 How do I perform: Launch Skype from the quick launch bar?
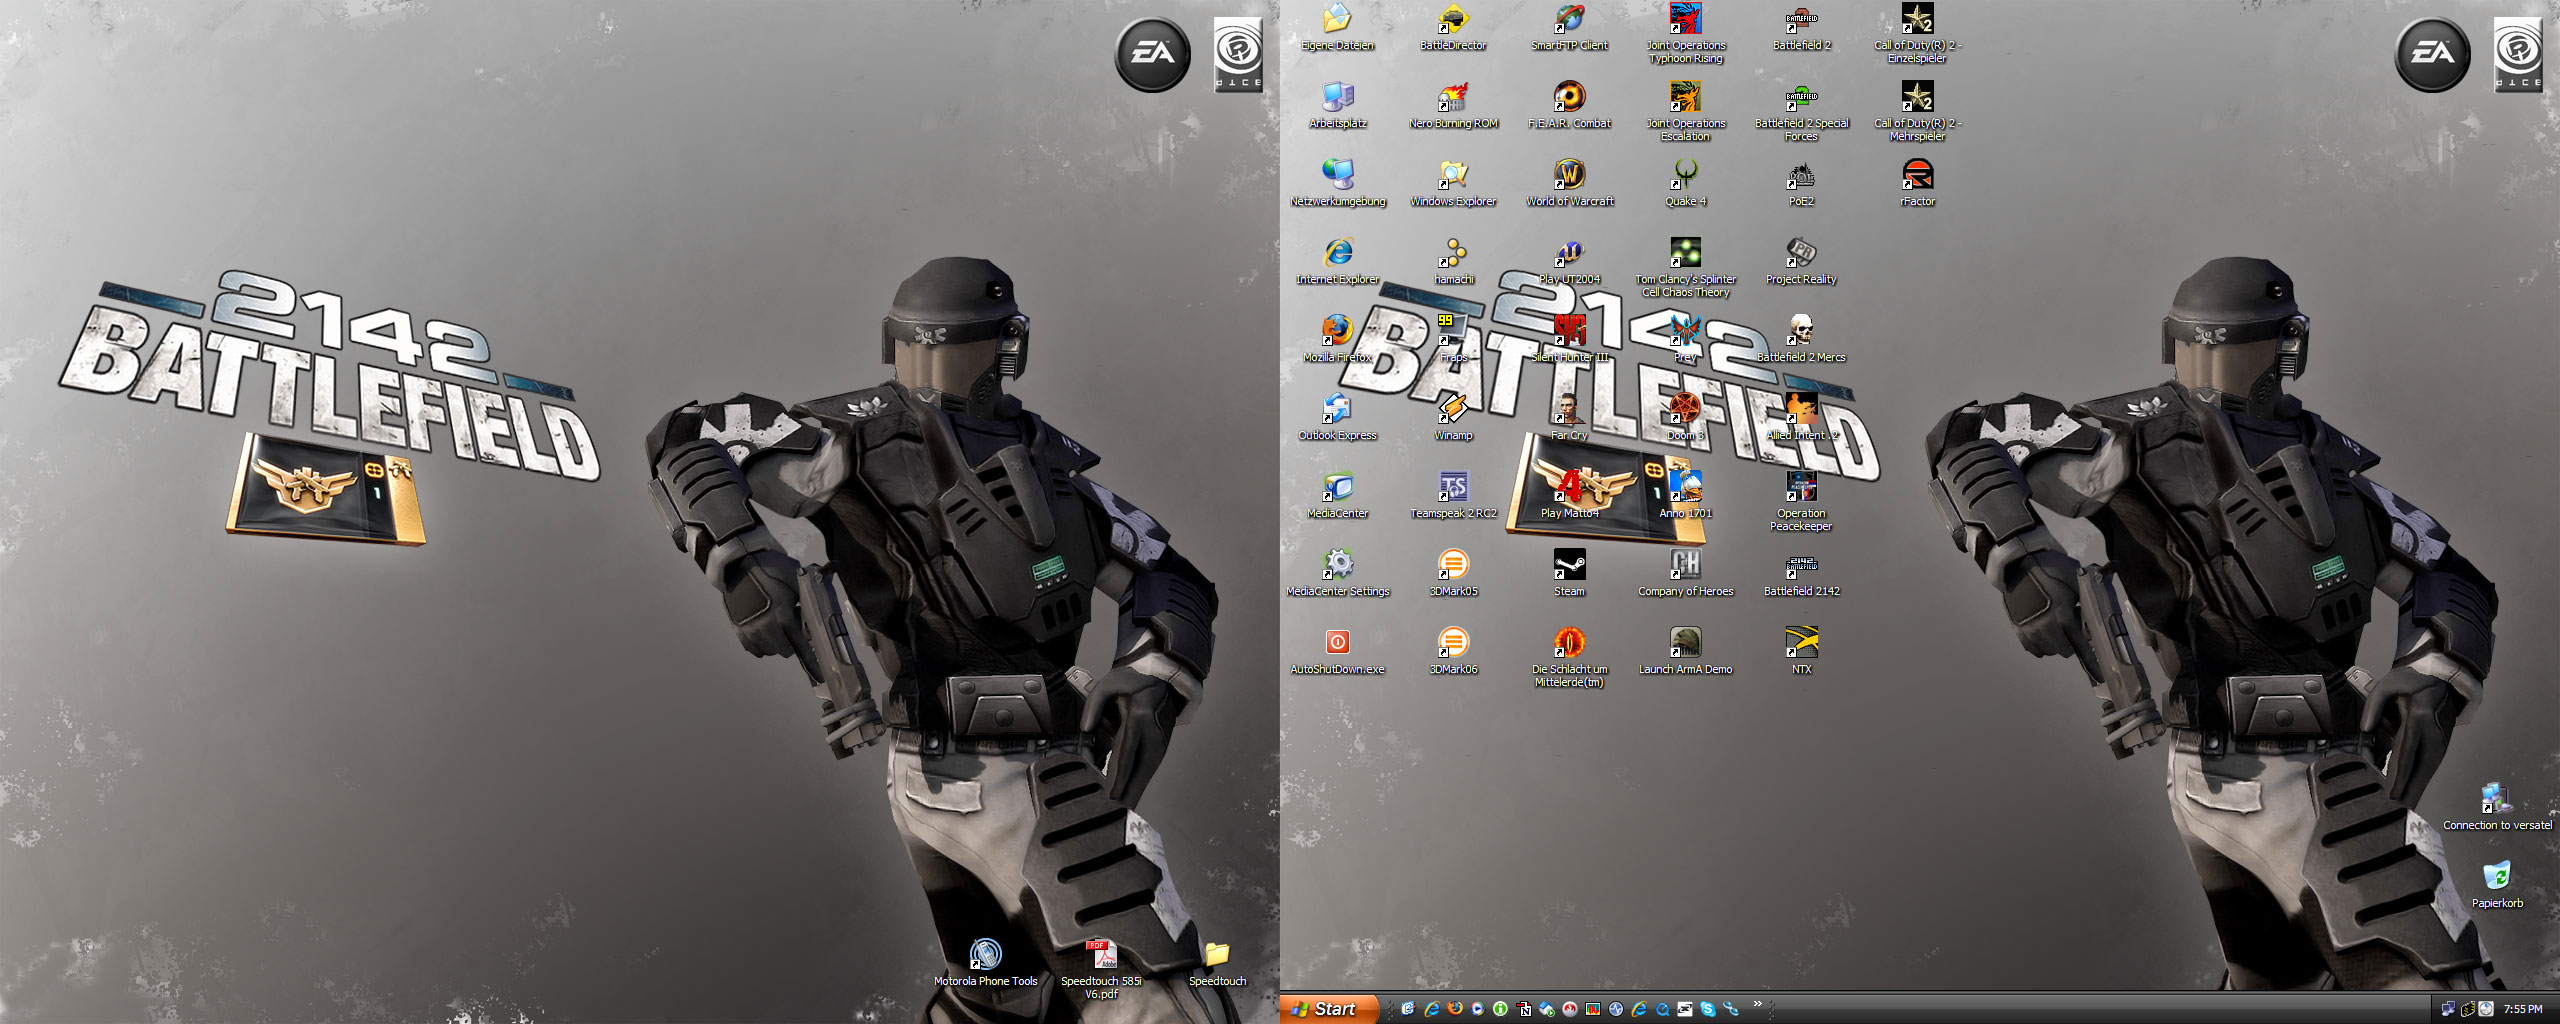1707,1009
